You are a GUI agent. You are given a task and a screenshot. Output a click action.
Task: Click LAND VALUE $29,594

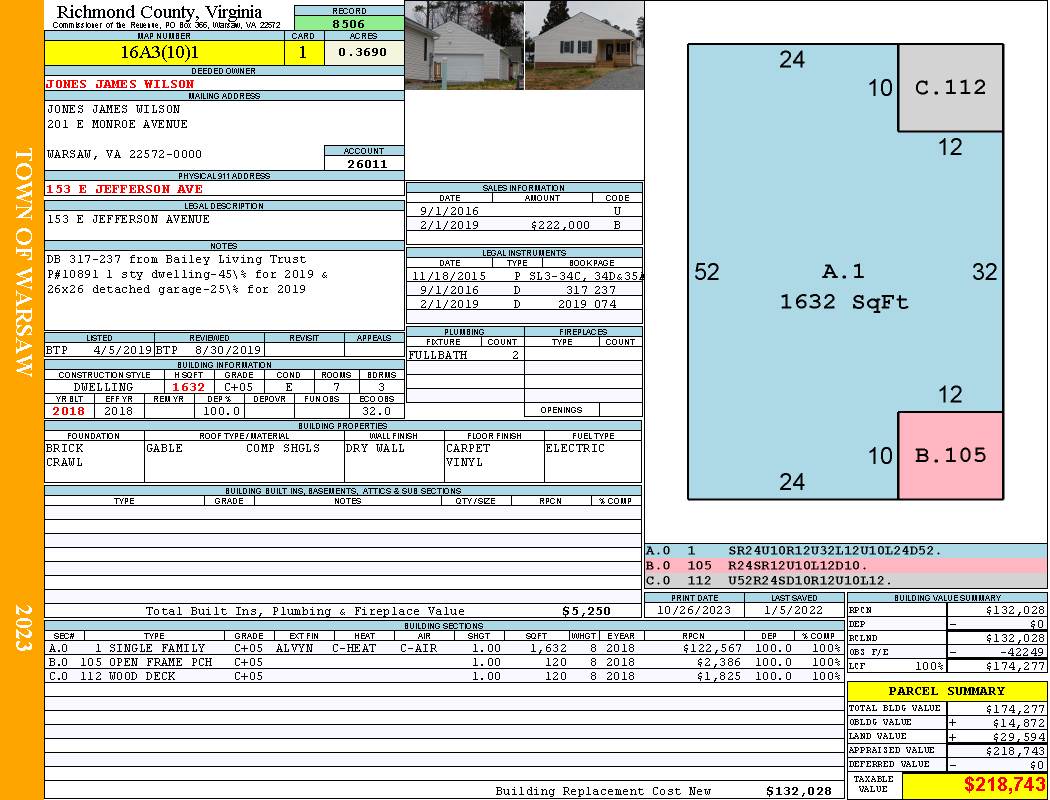[x=1018, y=737]
